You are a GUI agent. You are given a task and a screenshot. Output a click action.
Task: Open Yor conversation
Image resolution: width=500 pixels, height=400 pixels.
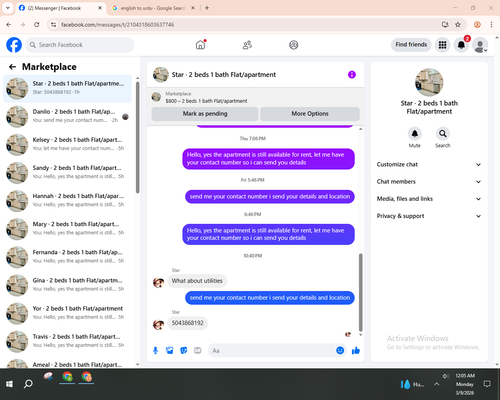(67, 313)
